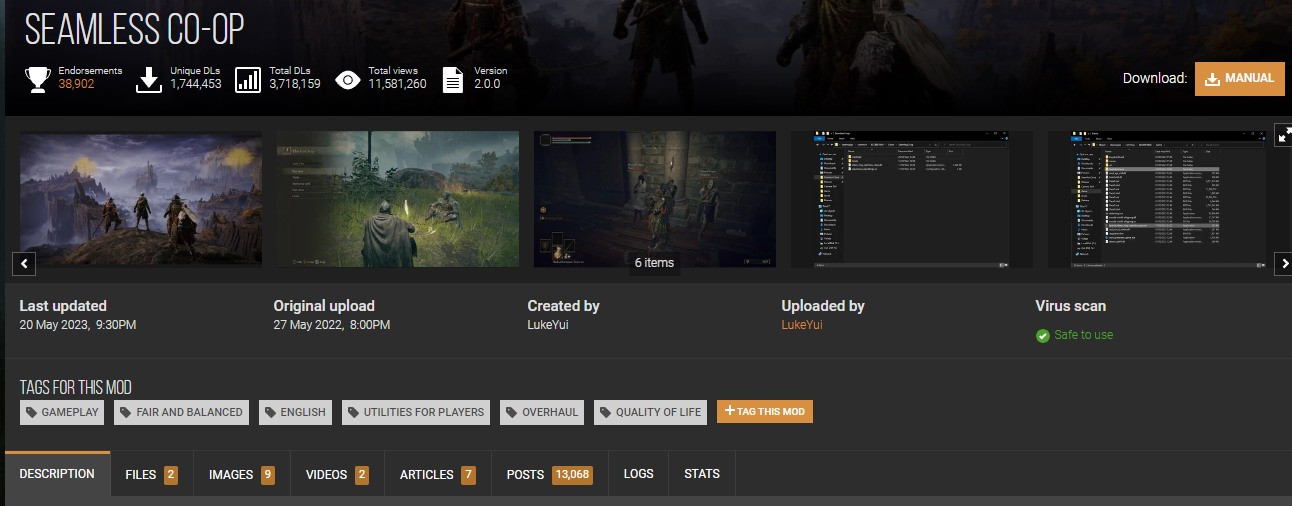Select the Fair and Balanced tag

181,412
